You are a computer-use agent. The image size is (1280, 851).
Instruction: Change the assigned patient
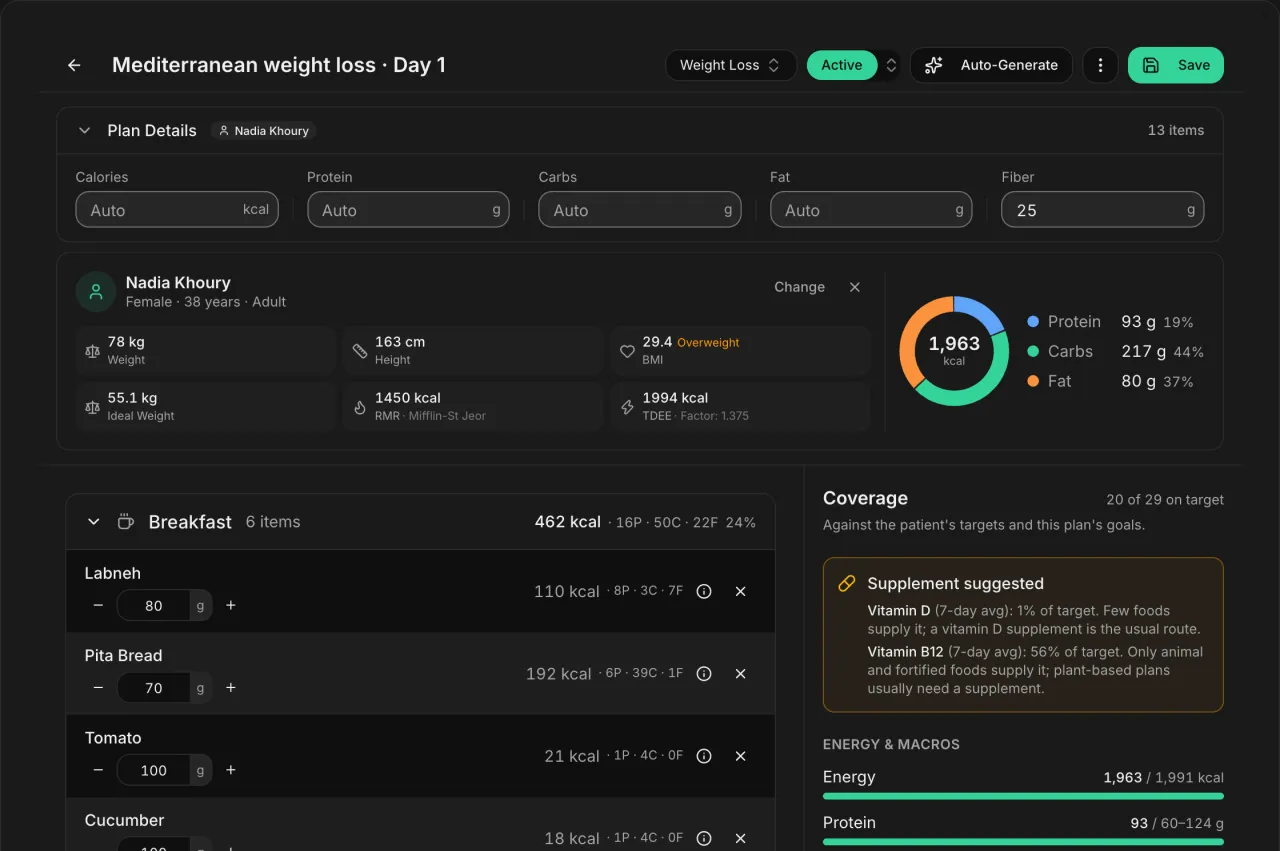[799, 287]
